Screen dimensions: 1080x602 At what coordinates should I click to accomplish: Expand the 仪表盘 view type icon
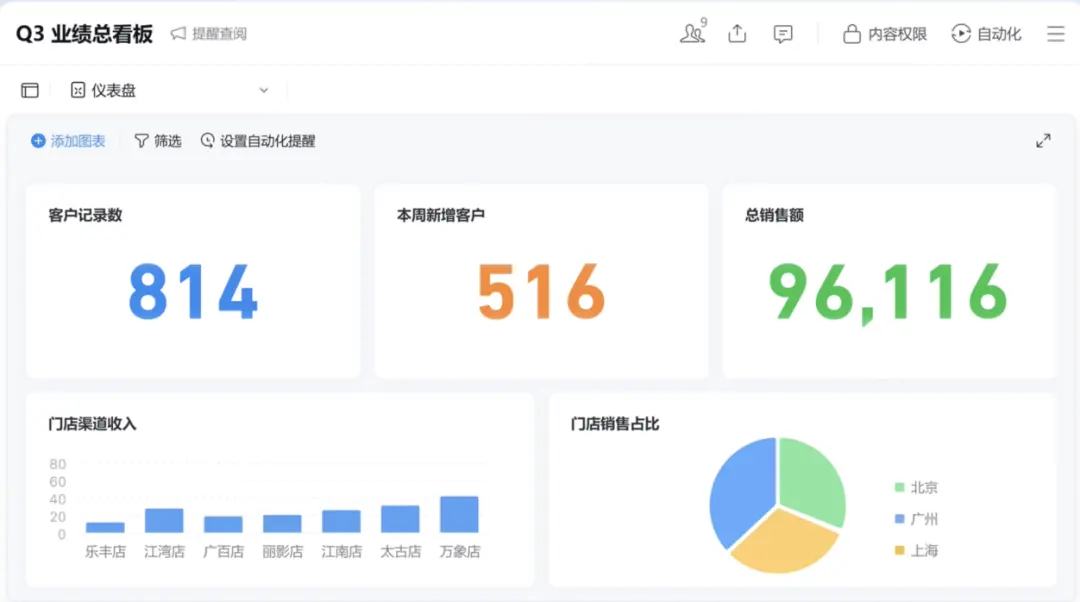[77, 89]
